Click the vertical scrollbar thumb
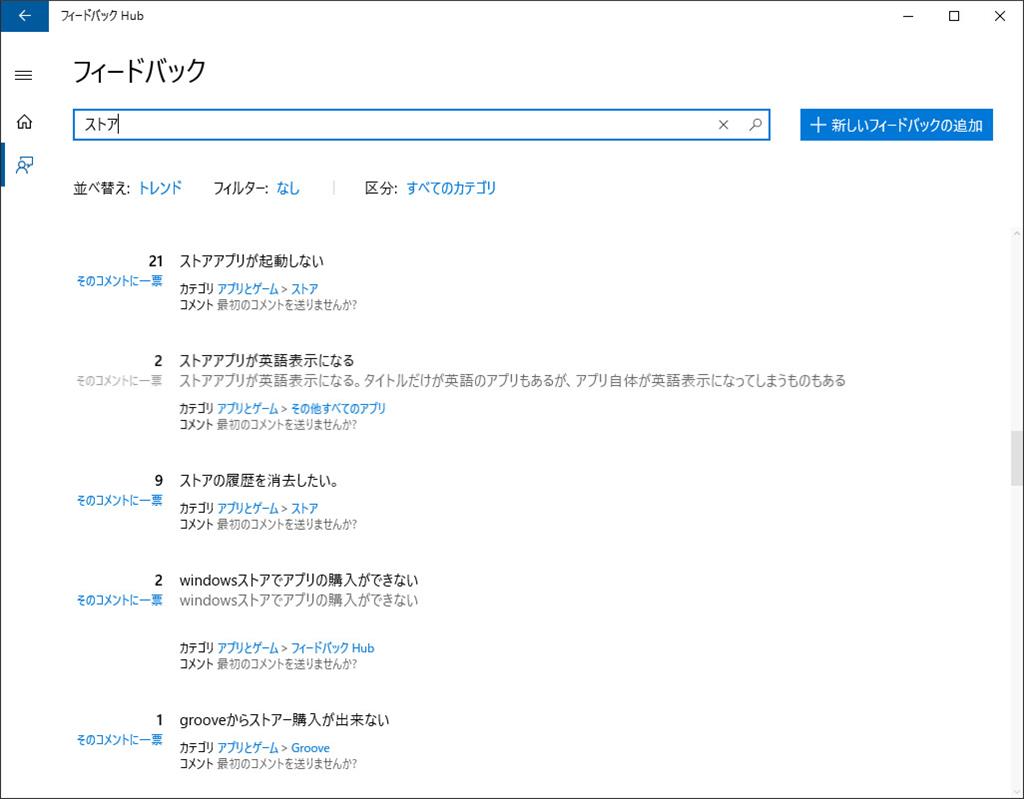The width and height of the screenshot is (1024, 799). 1017,458
